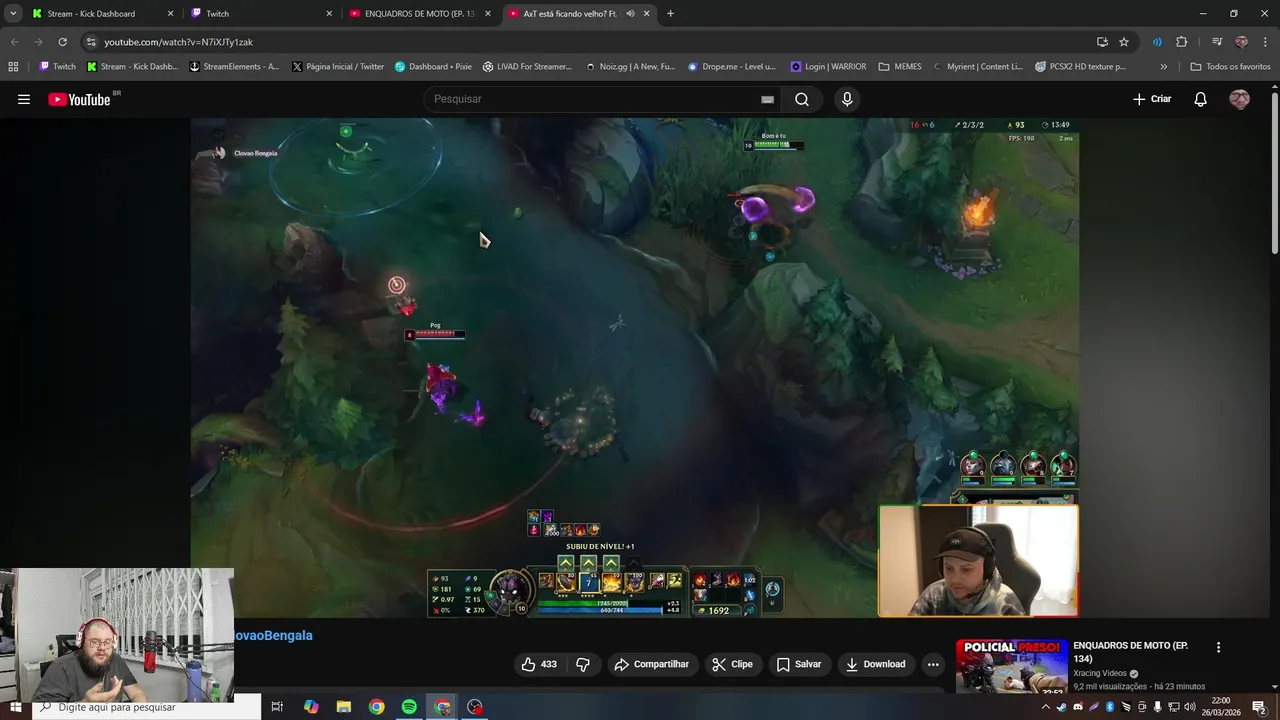Open volume control in system tray

pos(1190,707)
